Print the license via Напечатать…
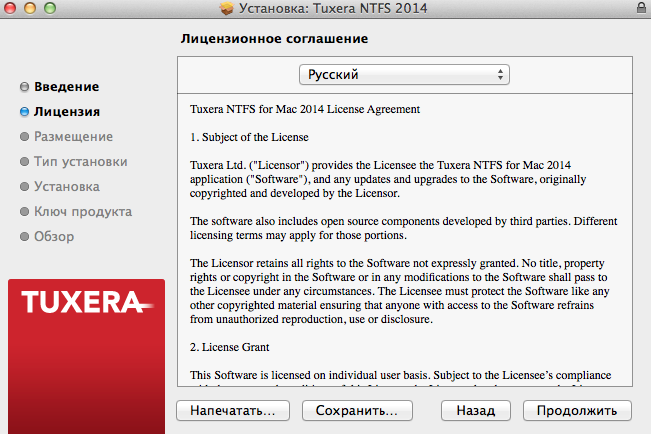The height and width of the screenshot is (434, 651). click(x=233, y=410)
